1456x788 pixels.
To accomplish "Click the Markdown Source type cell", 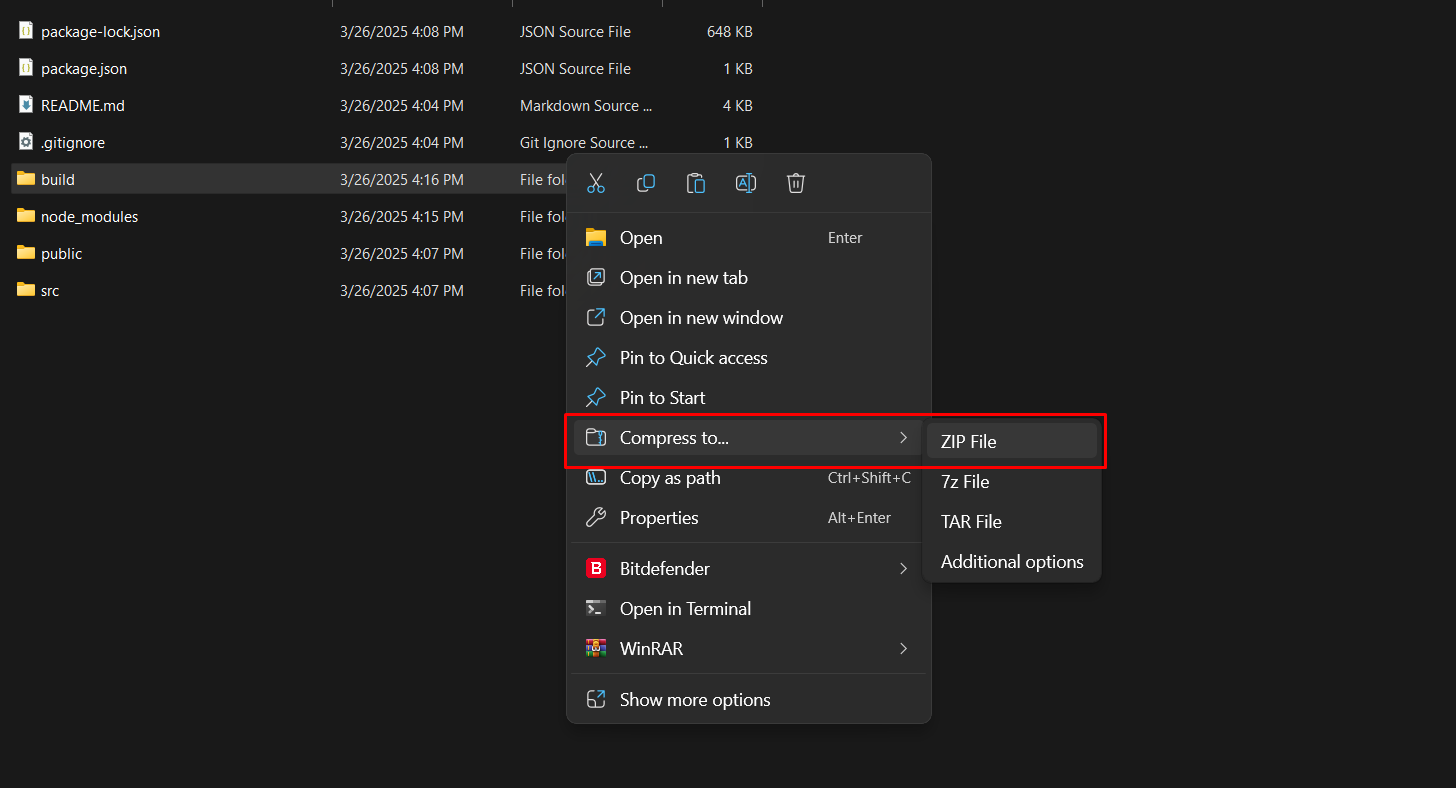I will tap(586, 106).
